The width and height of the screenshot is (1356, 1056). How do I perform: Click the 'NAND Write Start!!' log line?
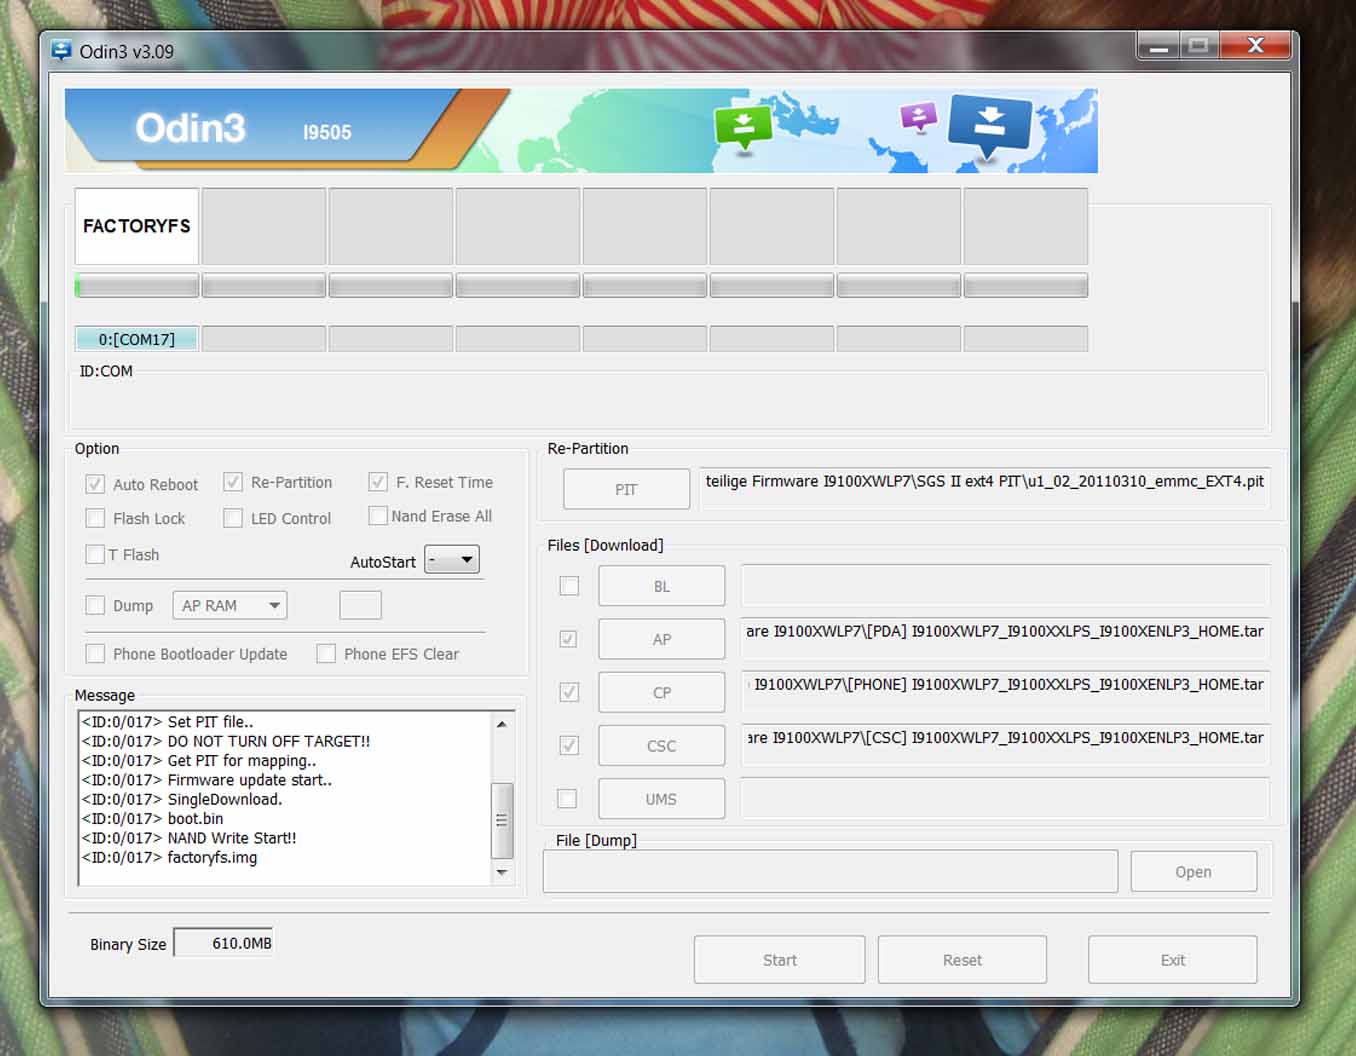coord(189,838)
